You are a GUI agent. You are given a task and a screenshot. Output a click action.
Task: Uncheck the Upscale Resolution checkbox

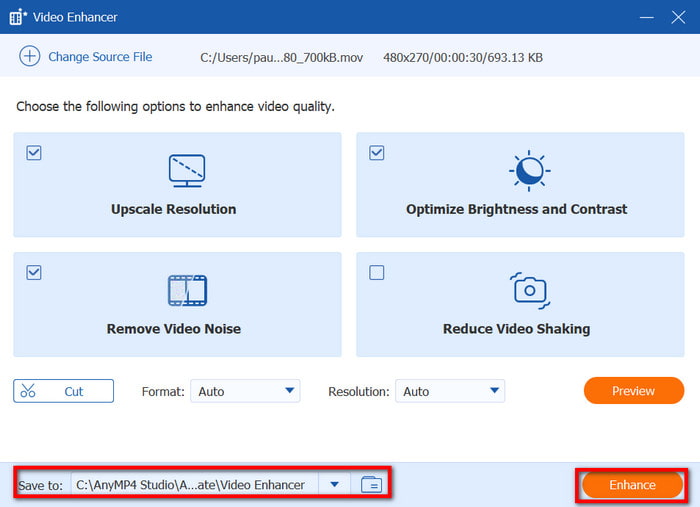34,153
